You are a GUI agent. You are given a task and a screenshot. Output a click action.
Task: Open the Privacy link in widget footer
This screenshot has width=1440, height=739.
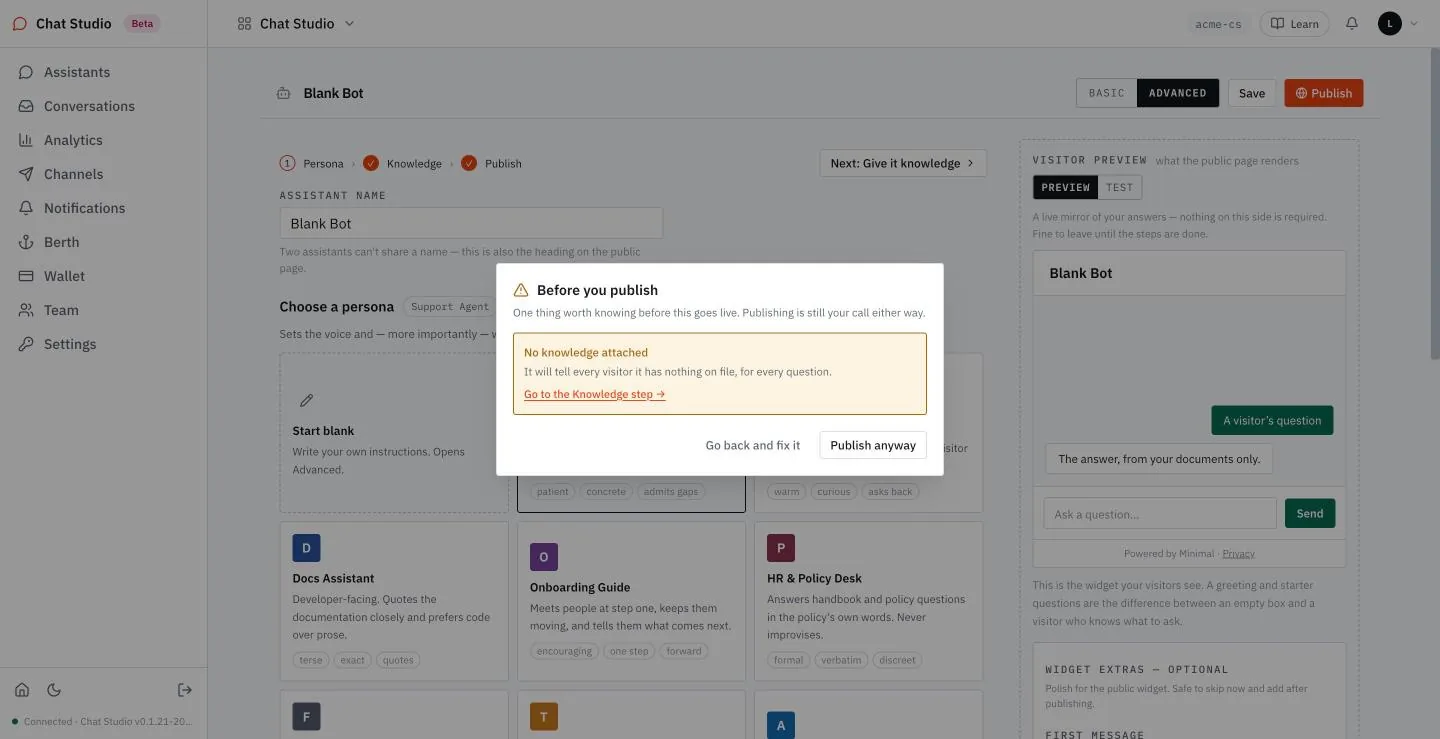point(1238,553)
